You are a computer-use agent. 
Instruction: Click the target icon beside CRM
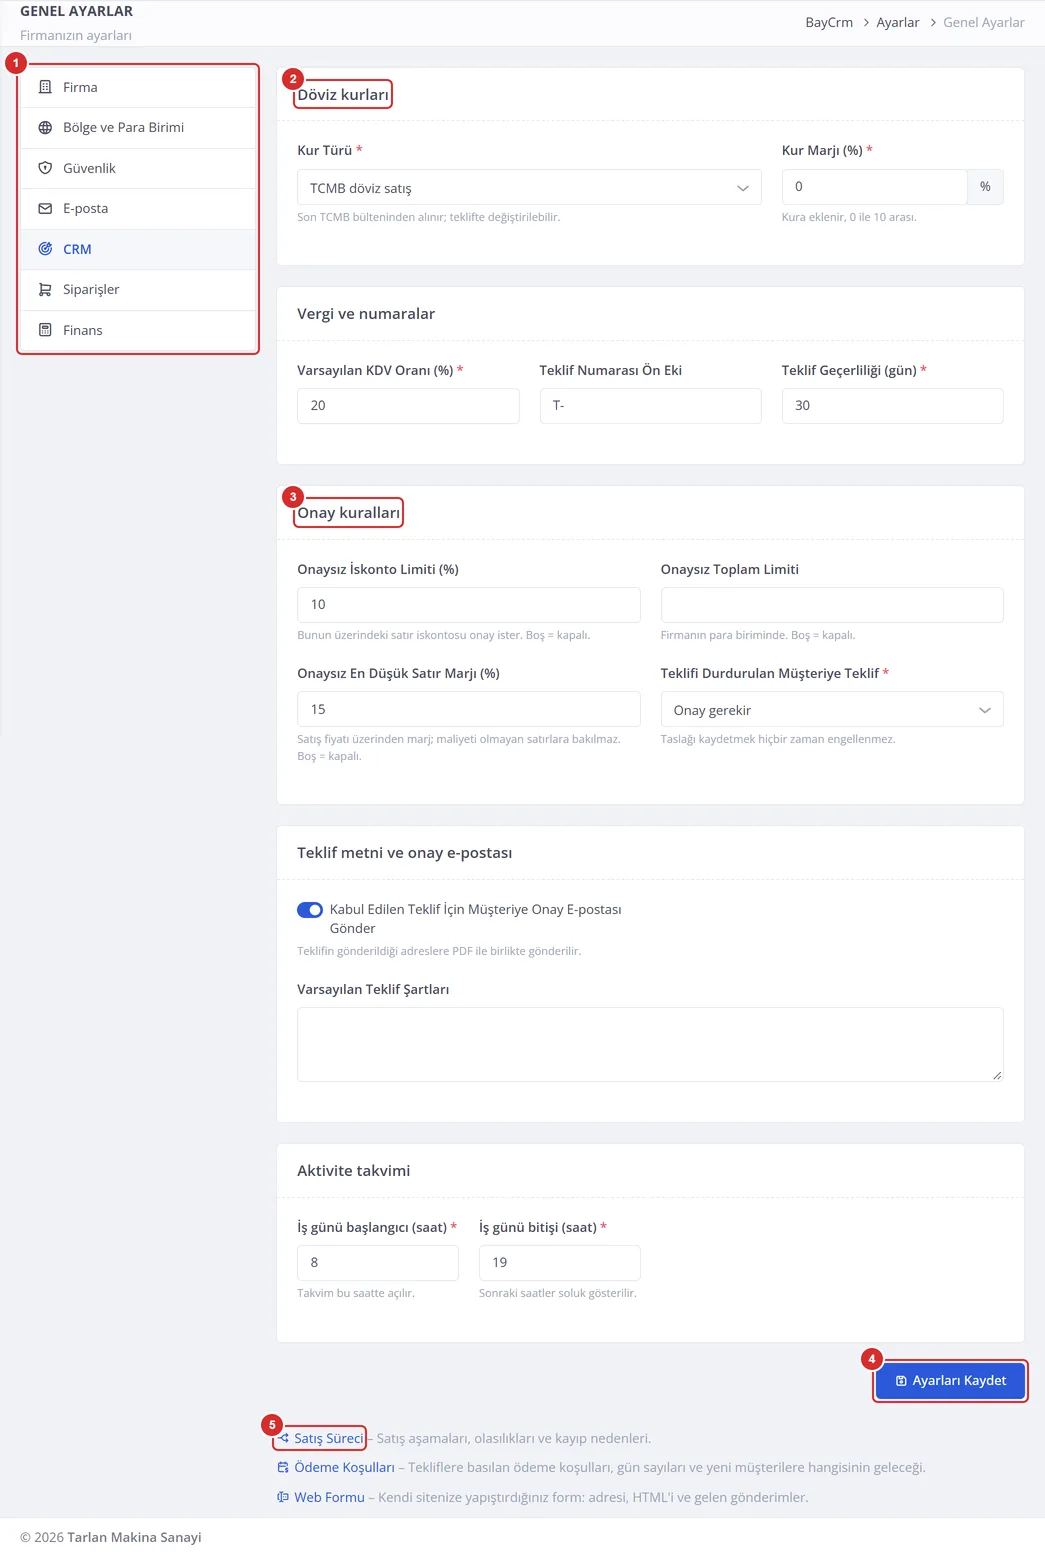coord(45,249)
